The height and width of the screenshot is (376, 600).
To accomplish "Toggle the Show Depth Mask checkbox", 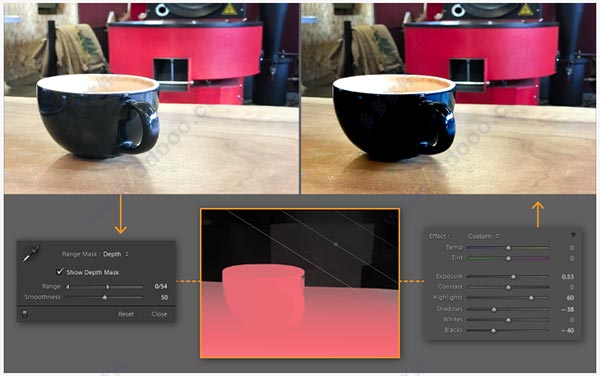I will coord(60,272).
